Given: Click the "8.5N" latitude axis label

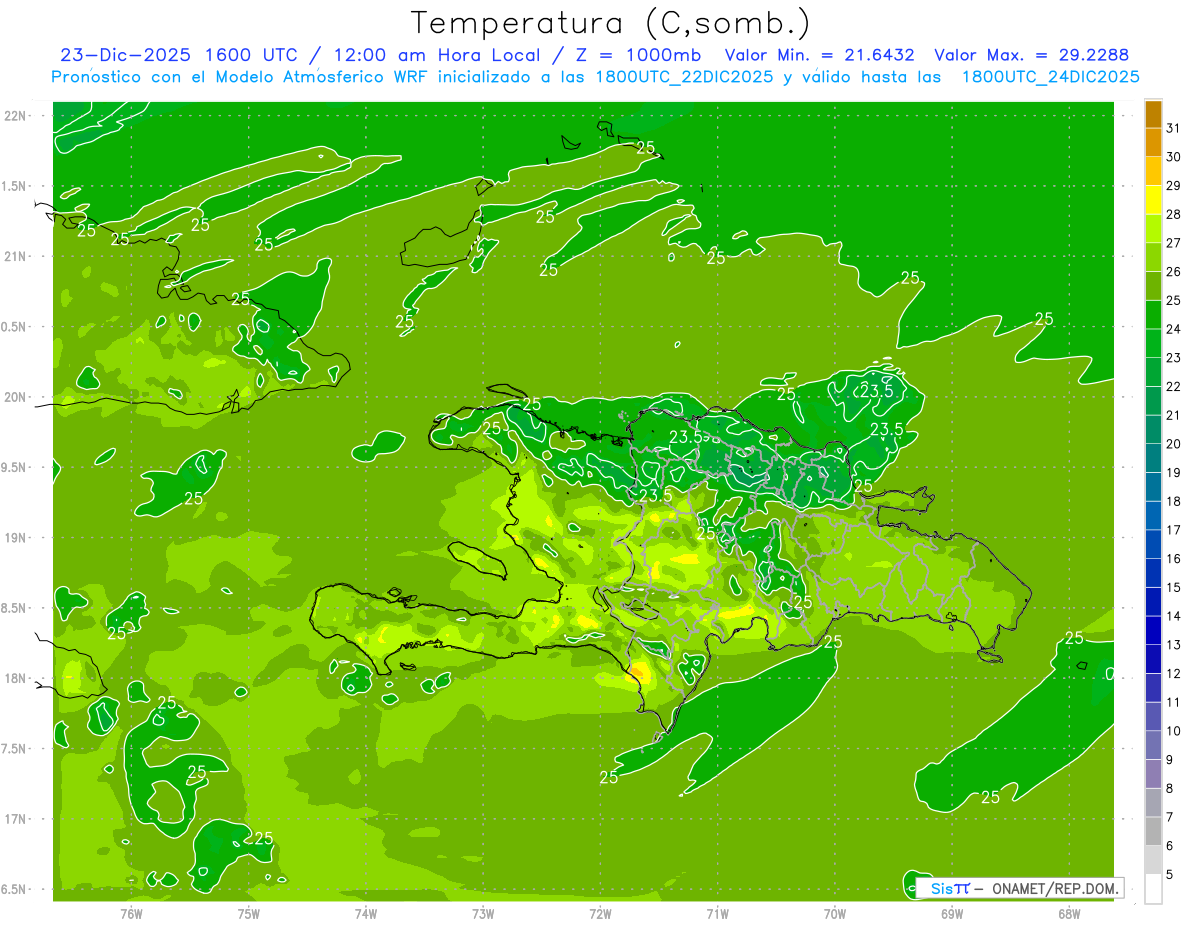Looking at the screenshot, I should pos(15,608).
